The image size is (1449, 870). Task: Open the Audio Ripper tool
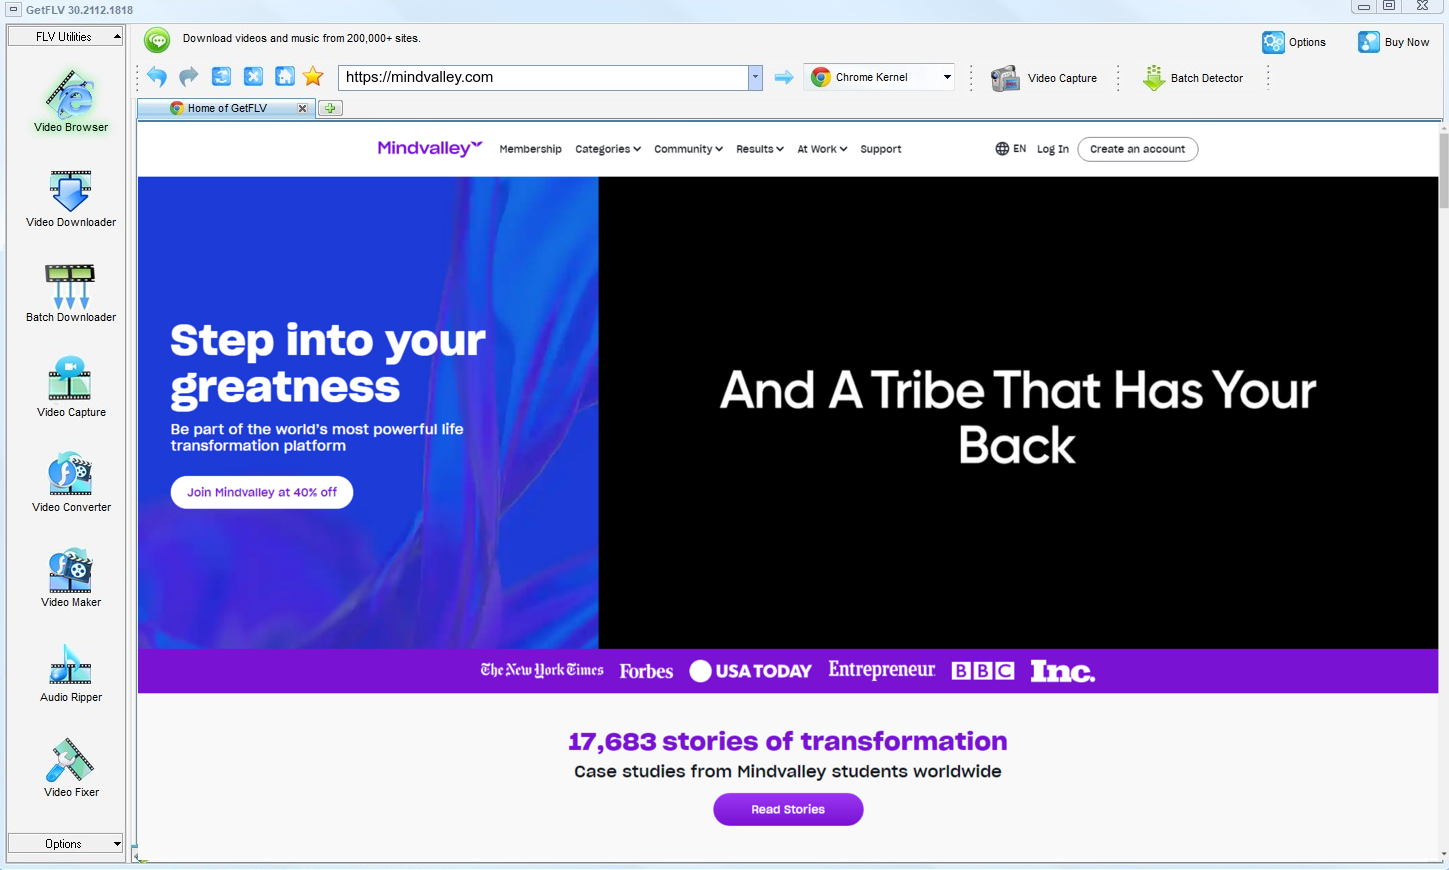point(71,672)
